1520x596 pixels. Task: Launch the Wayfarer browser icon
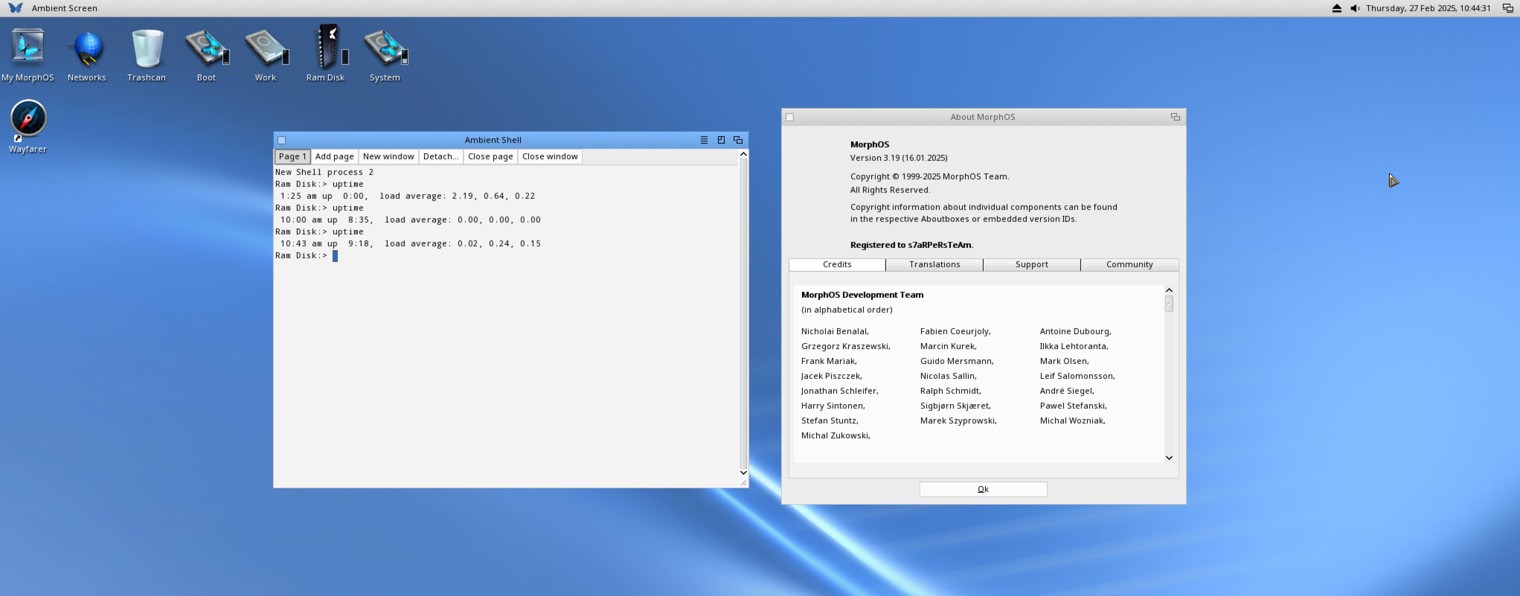(x=28, y=125)
